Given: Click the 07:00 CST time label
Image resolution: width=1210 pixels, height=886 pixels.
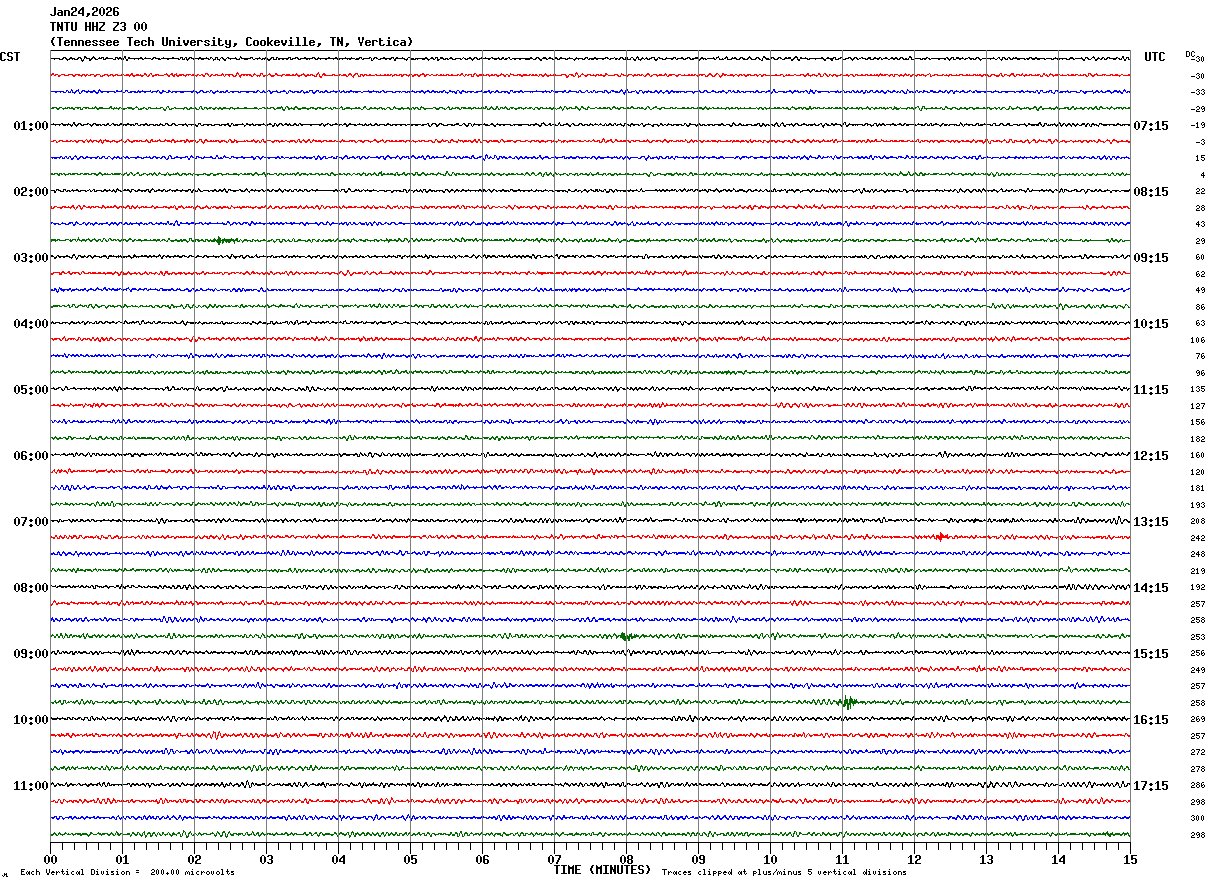Looking at the screenshot, I should coord(31,522).
